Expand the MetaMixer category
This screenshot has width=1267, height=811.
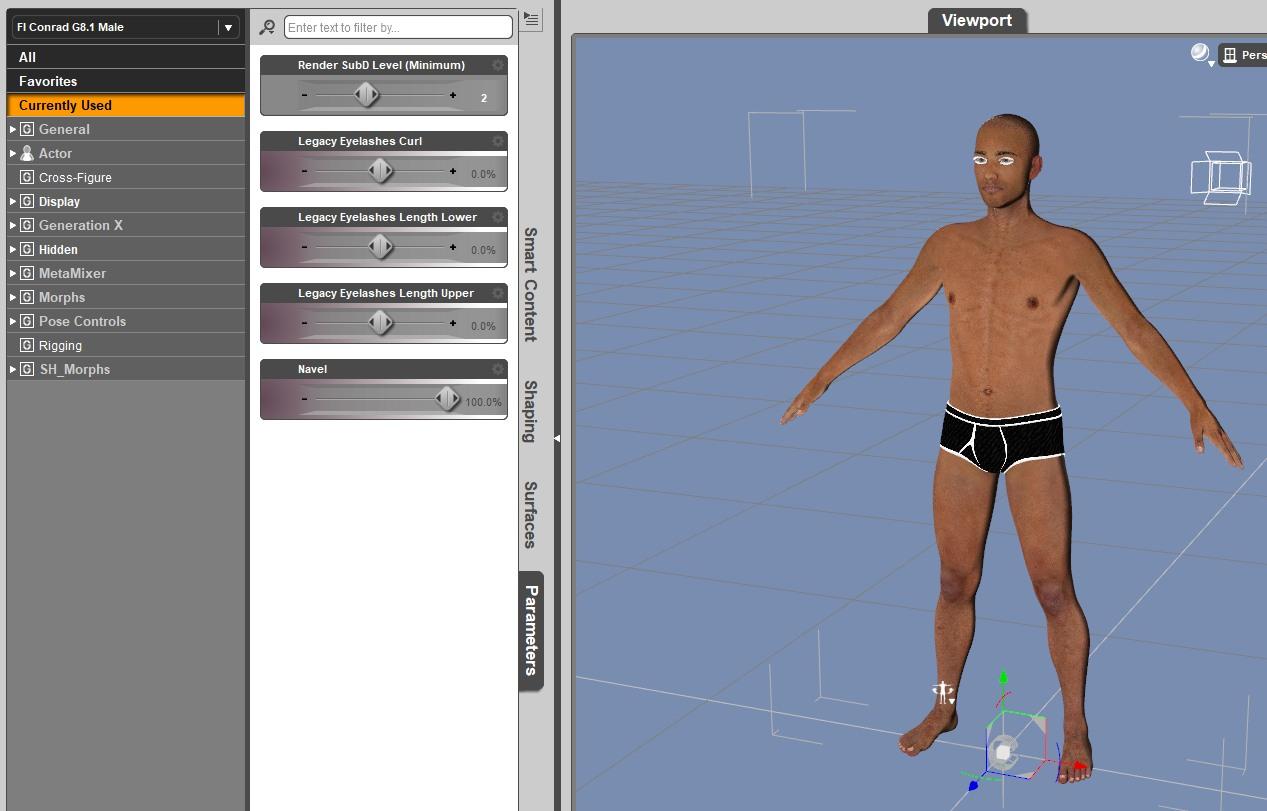pyautogui.click(x=13, y=273)
